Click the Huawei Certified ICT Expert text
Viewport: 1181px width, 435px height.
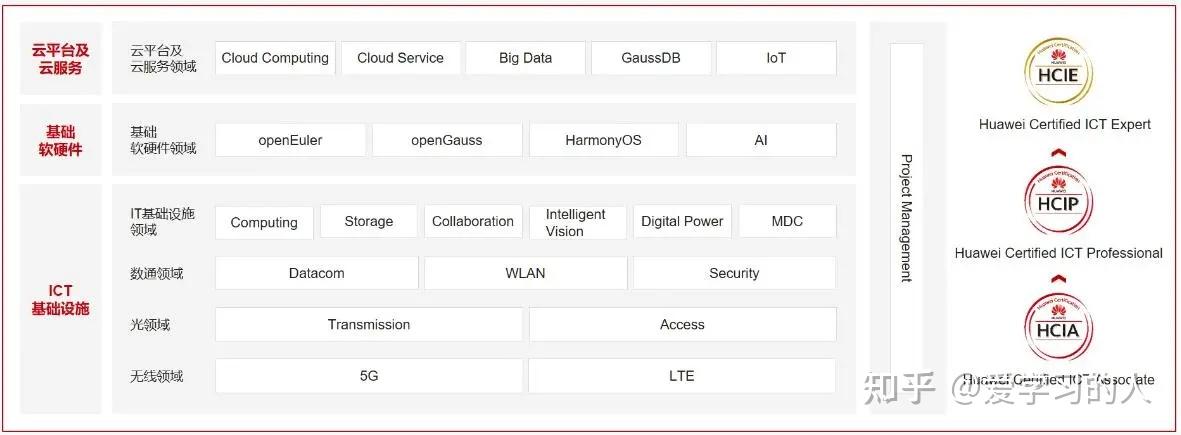tap(1065, 125)
